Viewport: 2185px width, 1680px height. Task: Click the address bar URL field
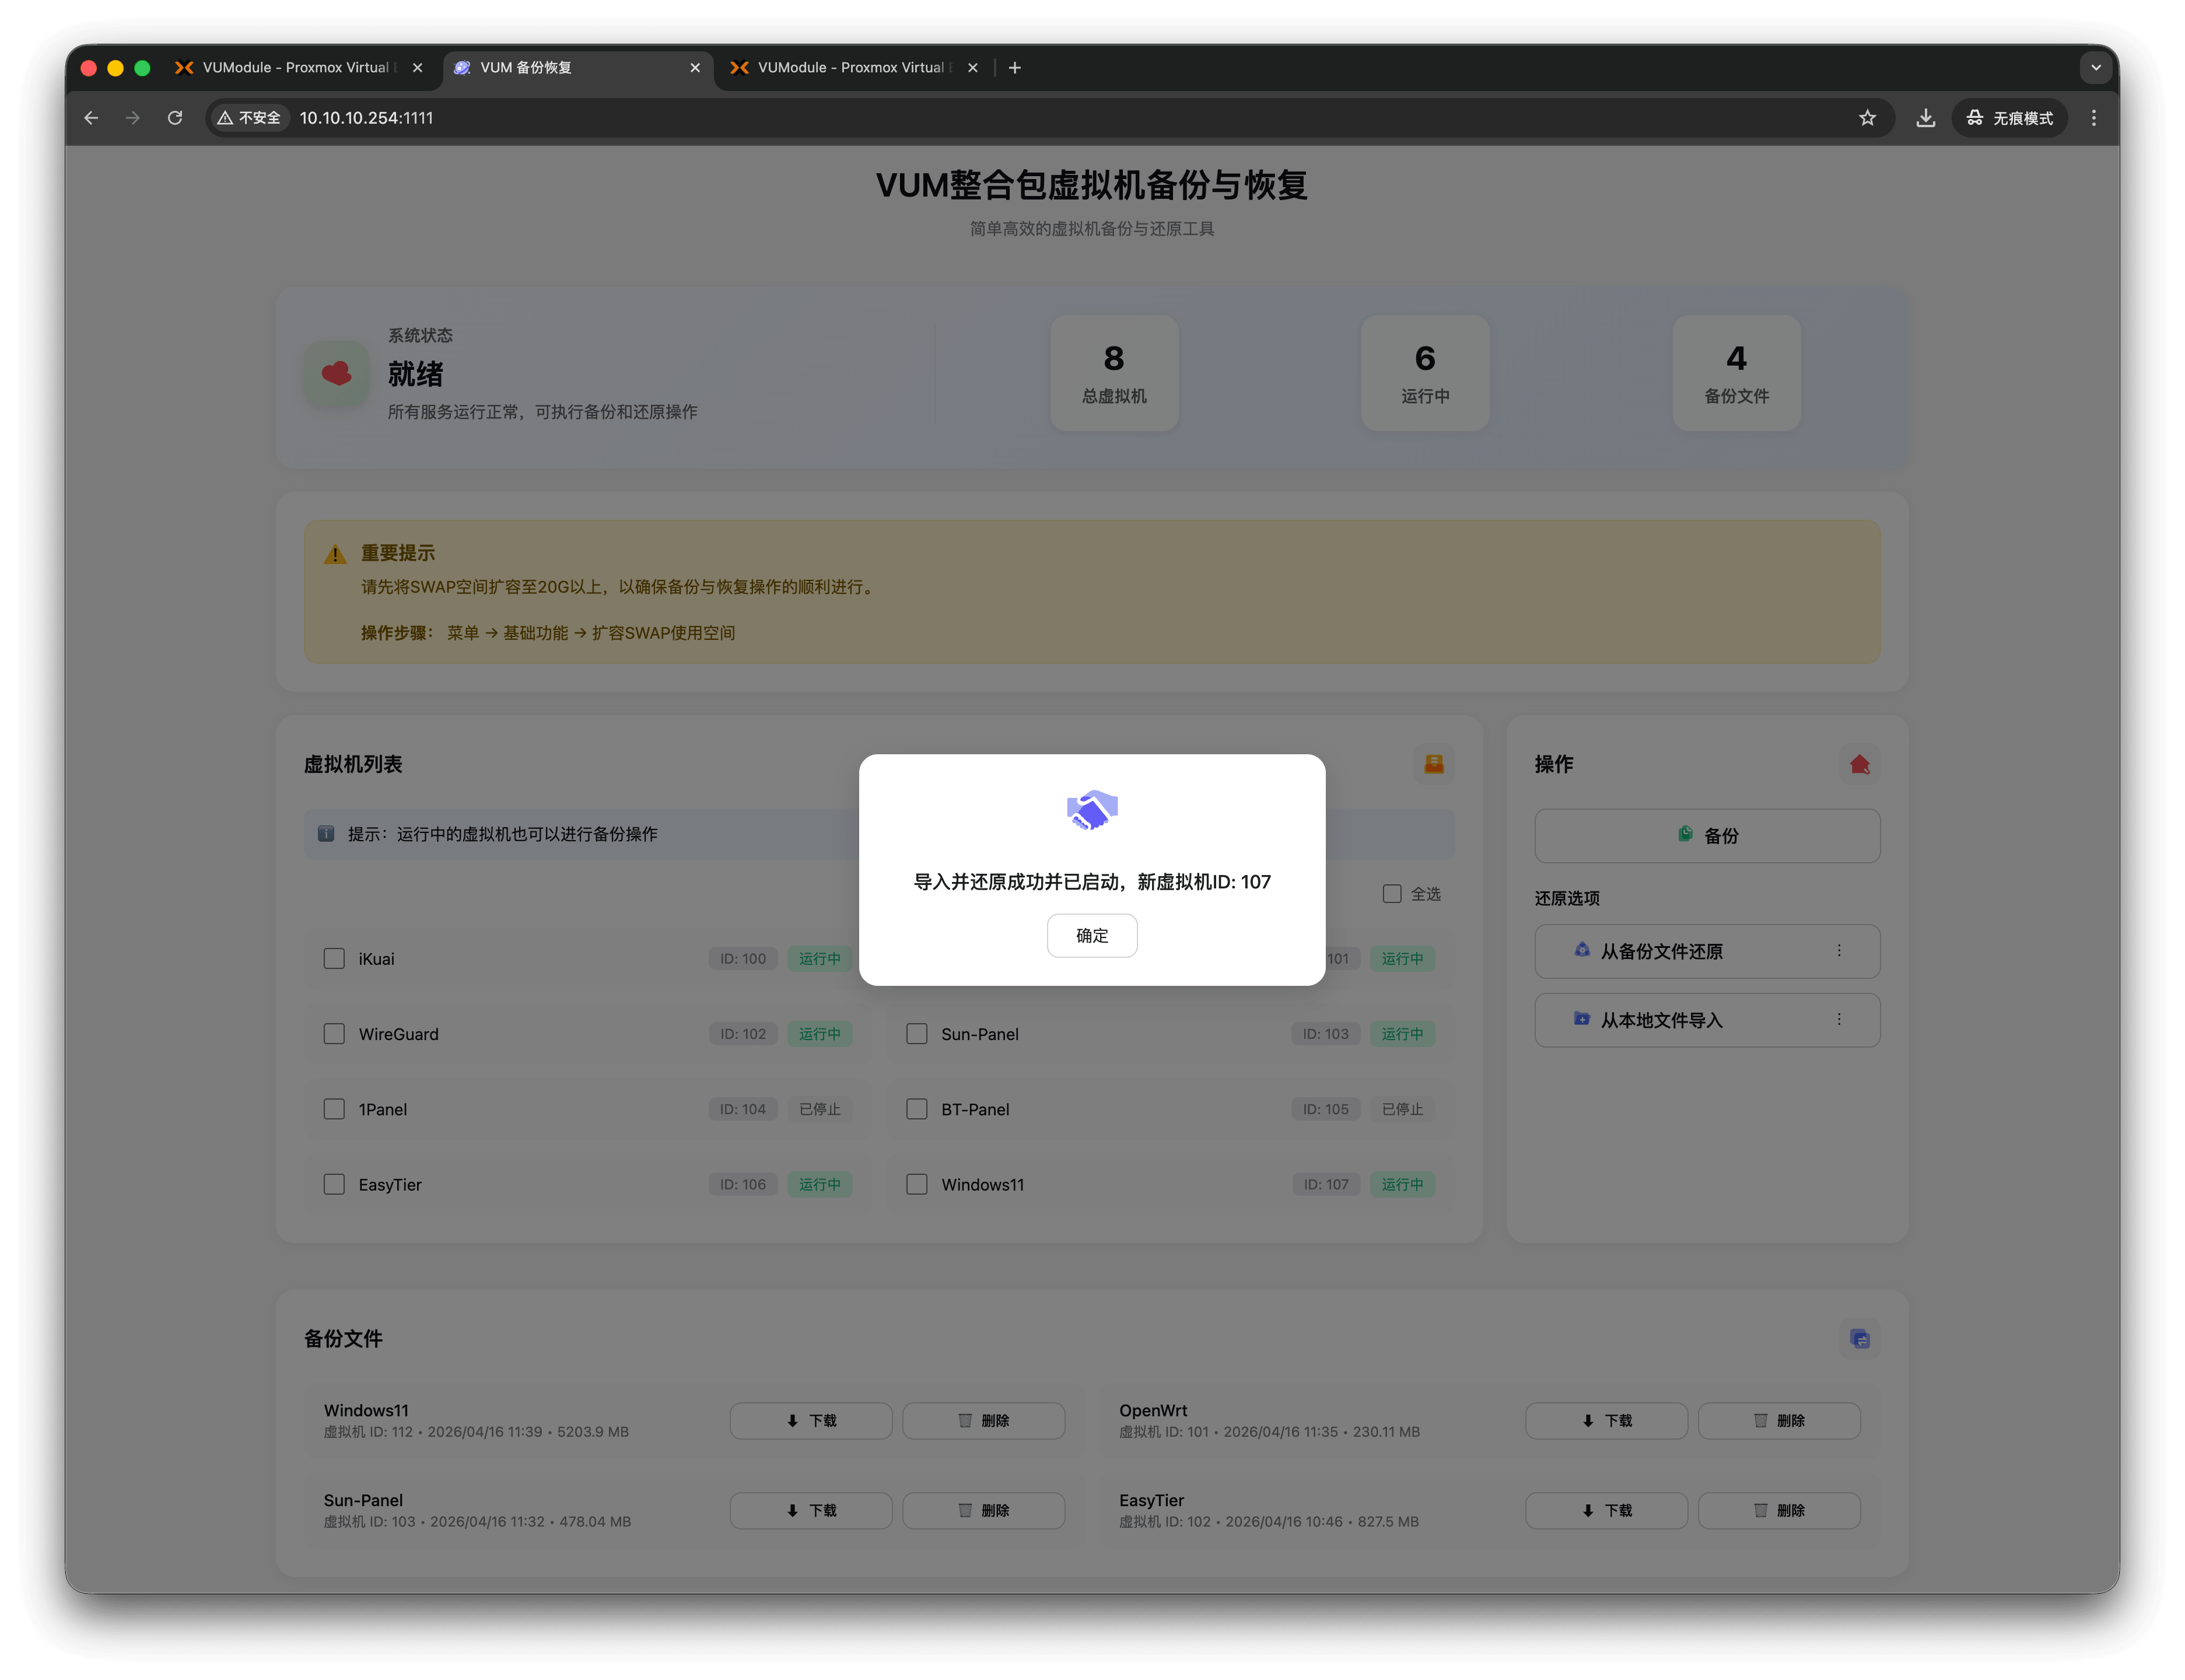(1070, 118)
